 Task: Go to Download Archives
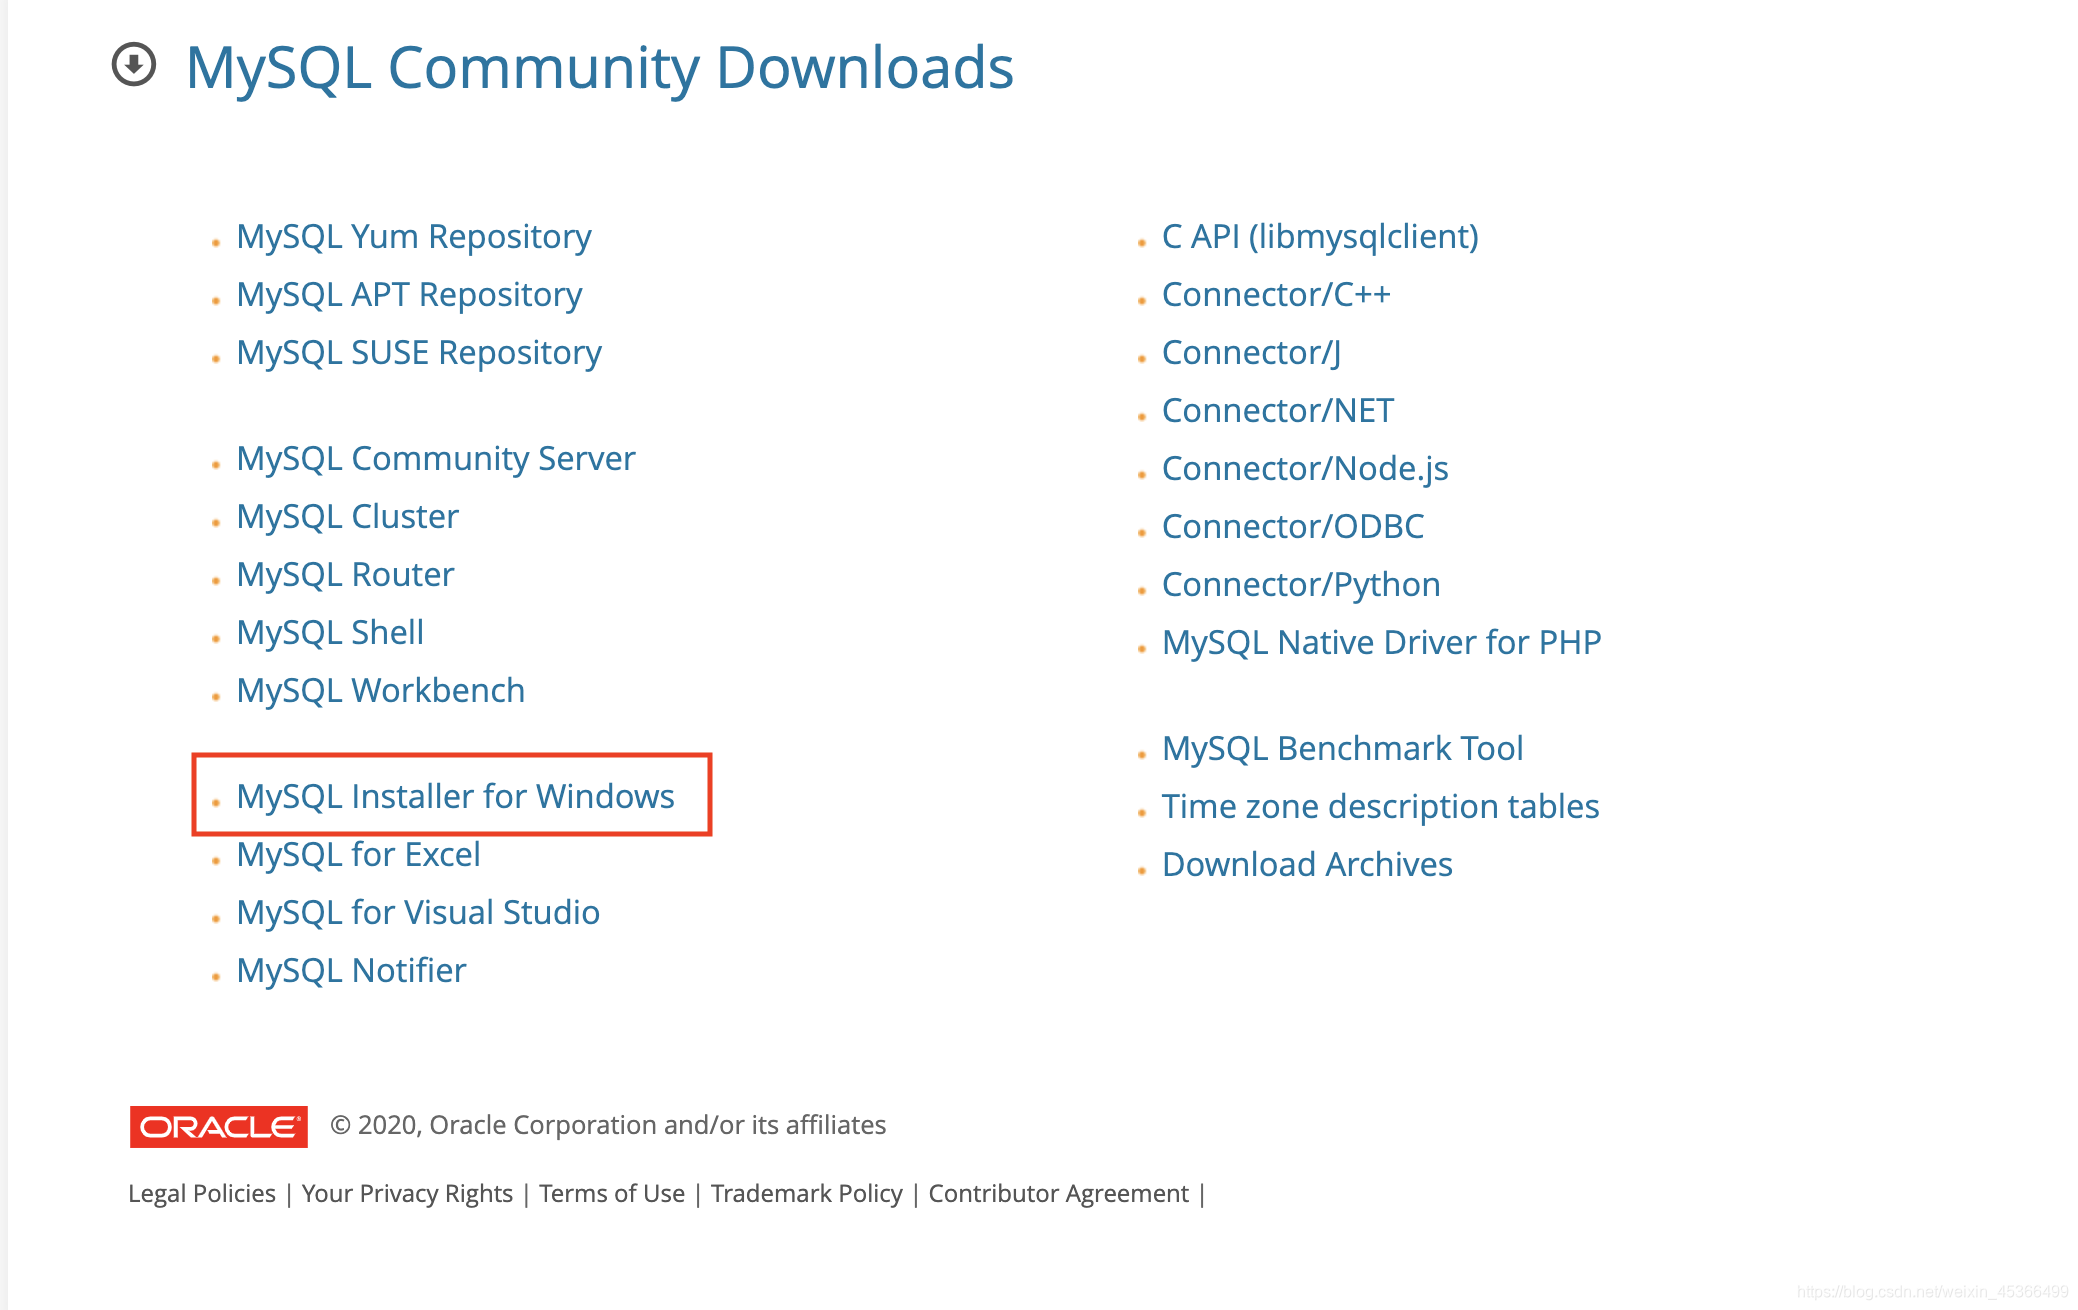1307,865
